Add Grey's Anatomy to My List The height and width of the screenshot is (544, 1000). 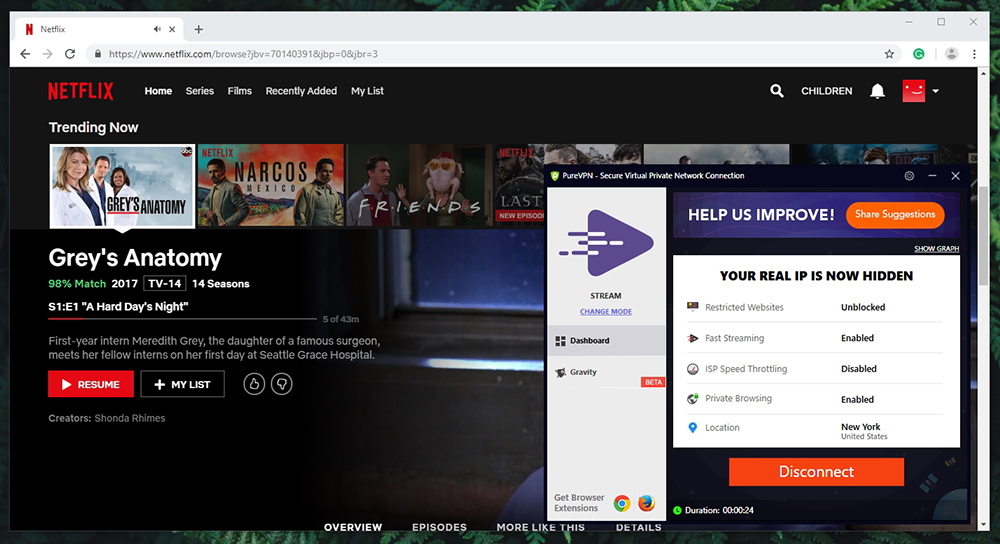[182, 384]
